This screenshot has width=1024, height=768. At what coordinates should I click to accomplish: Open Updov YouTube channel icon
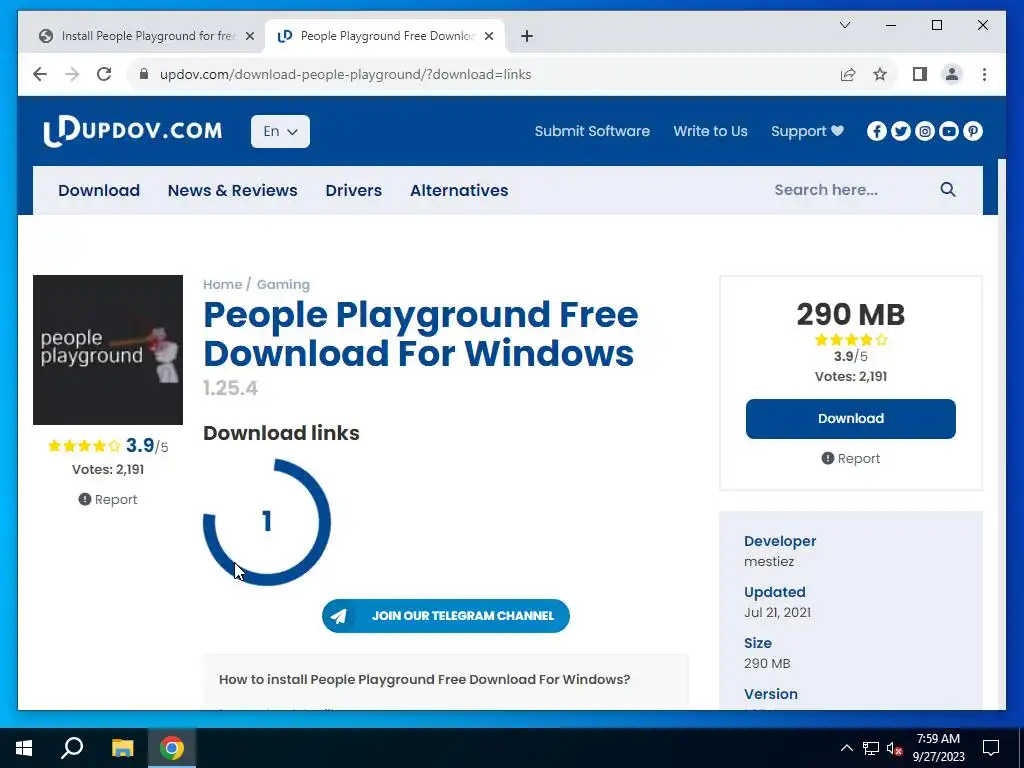point(948,131)
